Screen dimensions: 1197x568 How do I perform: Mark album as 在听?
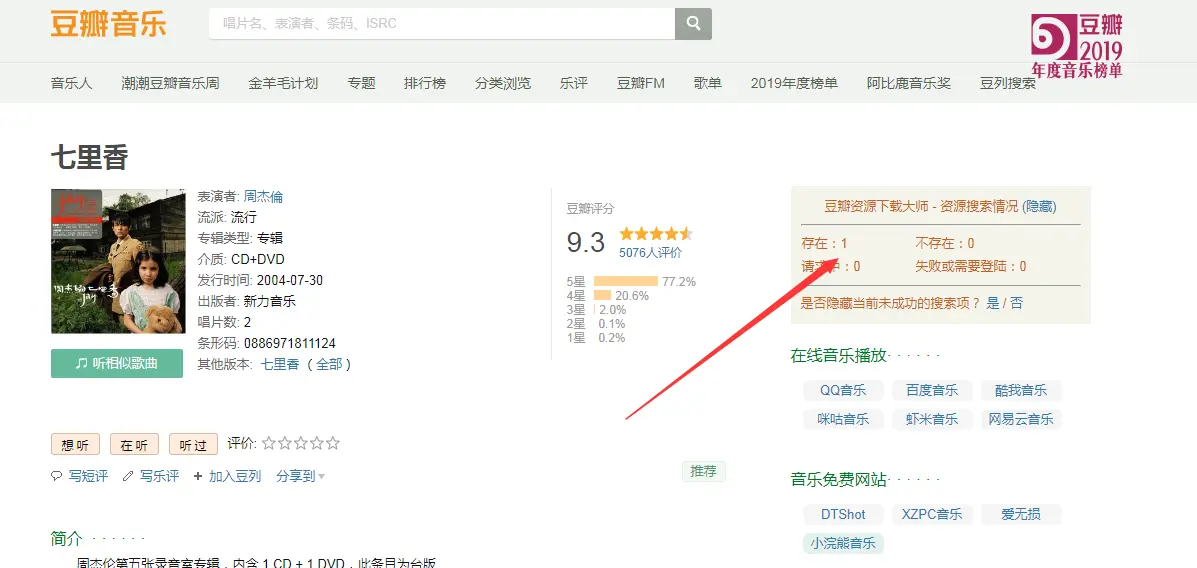click(x=134, y=445)
